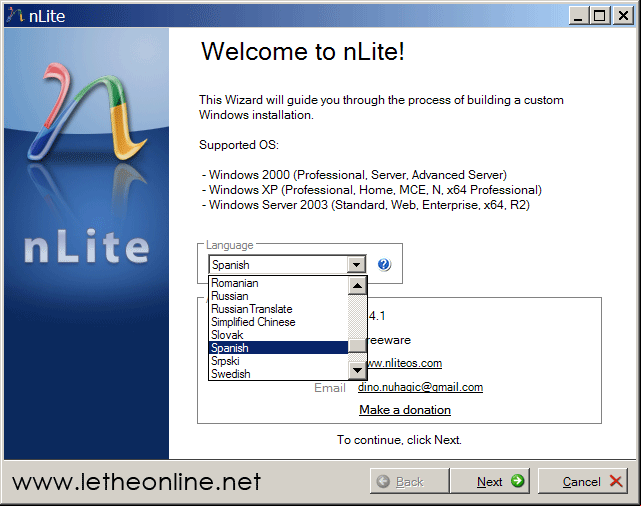Proceed with the Next button

(490, 481)
